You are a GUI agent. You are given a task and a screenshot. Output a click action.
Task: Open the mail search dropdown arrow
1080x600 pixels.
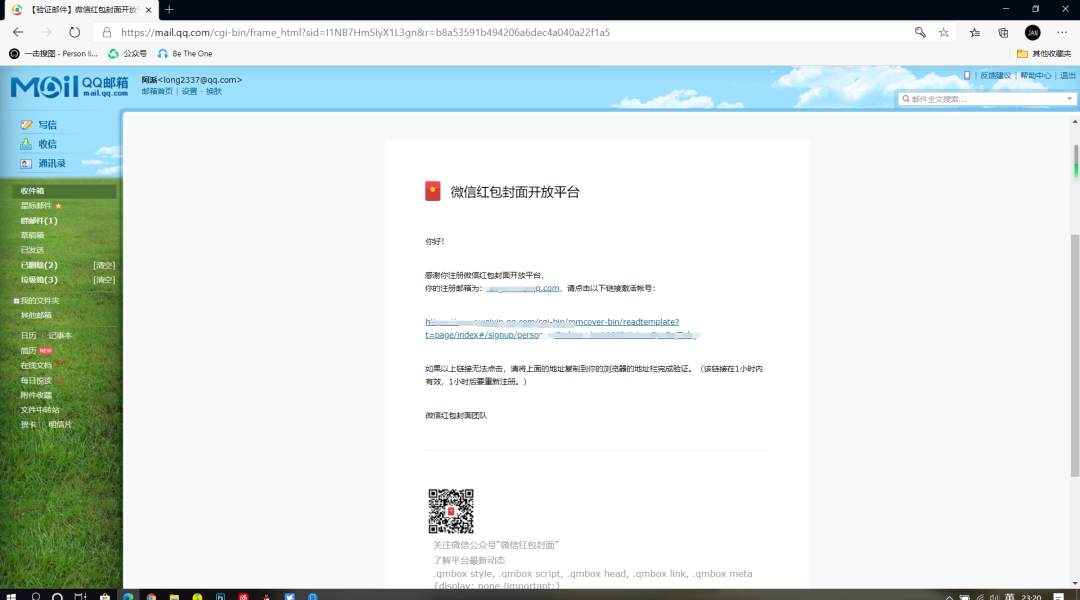click(x=1069, y=99)
